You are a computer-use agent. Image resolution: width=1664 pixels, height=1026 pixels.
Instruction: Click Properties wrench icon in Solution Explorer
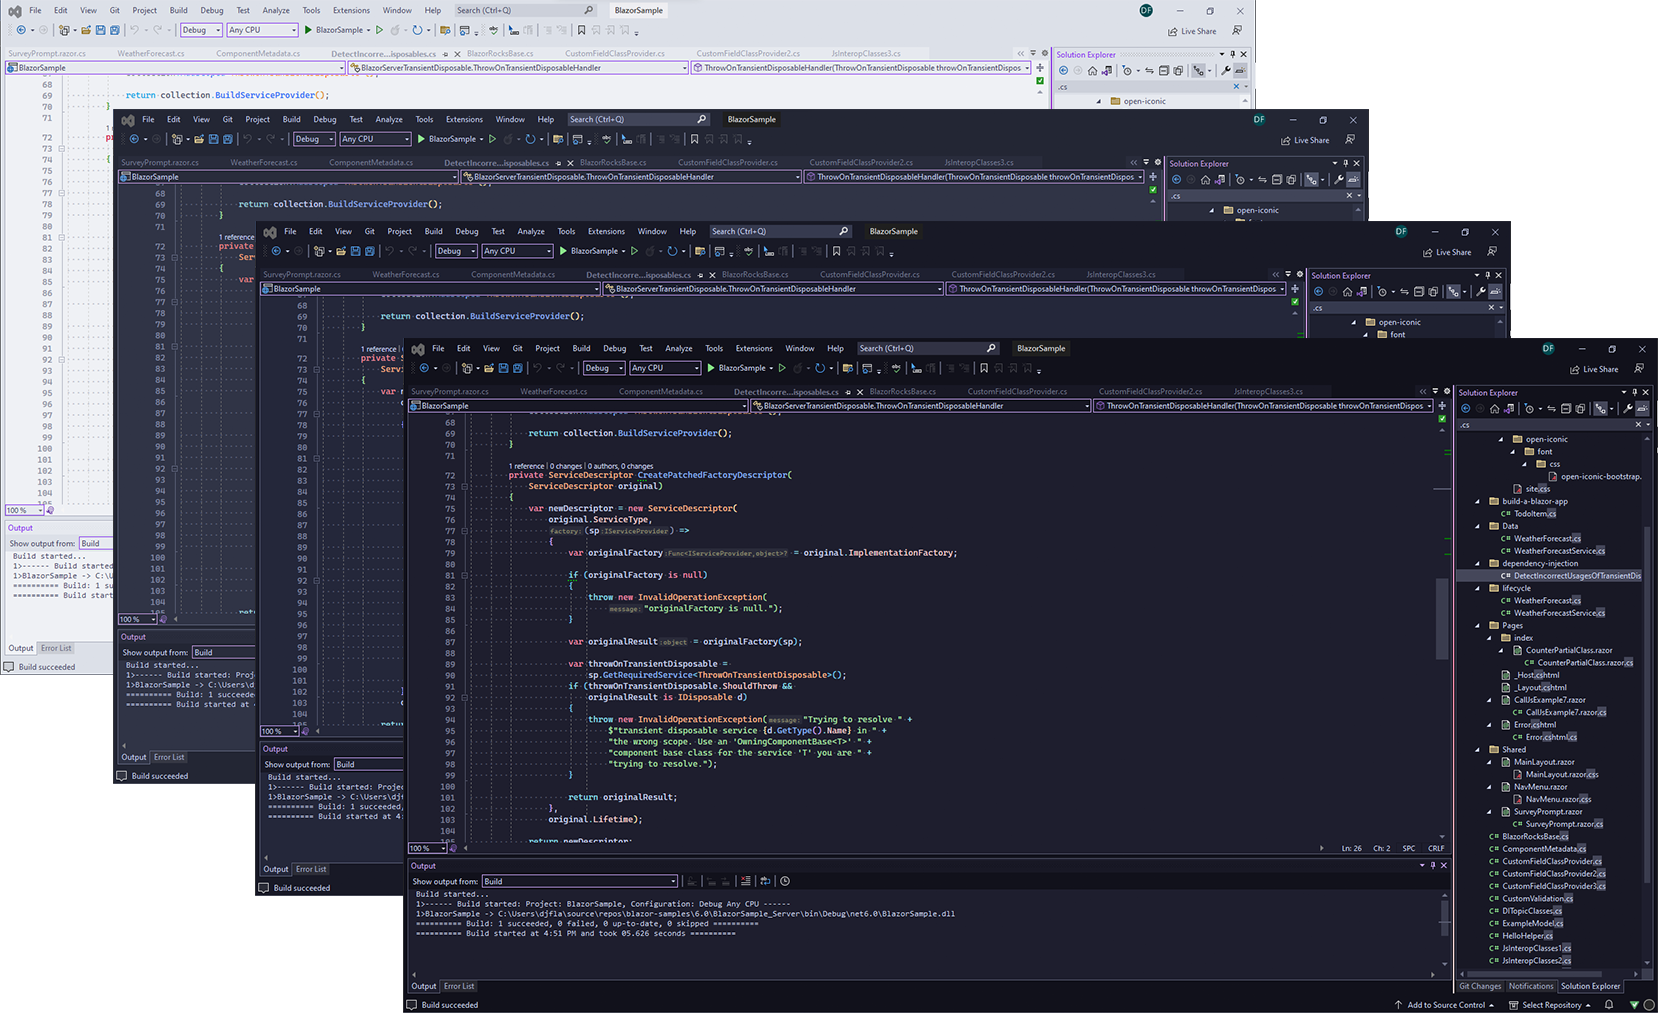(x=1628, y=408)
